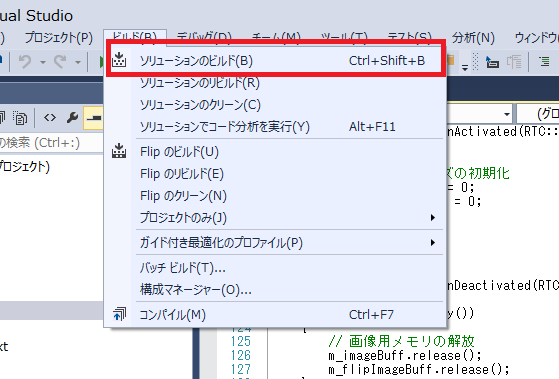
Task: Click the toolbar icon left of indent icons
Action: pyautogui.click(x=492, y=62)
